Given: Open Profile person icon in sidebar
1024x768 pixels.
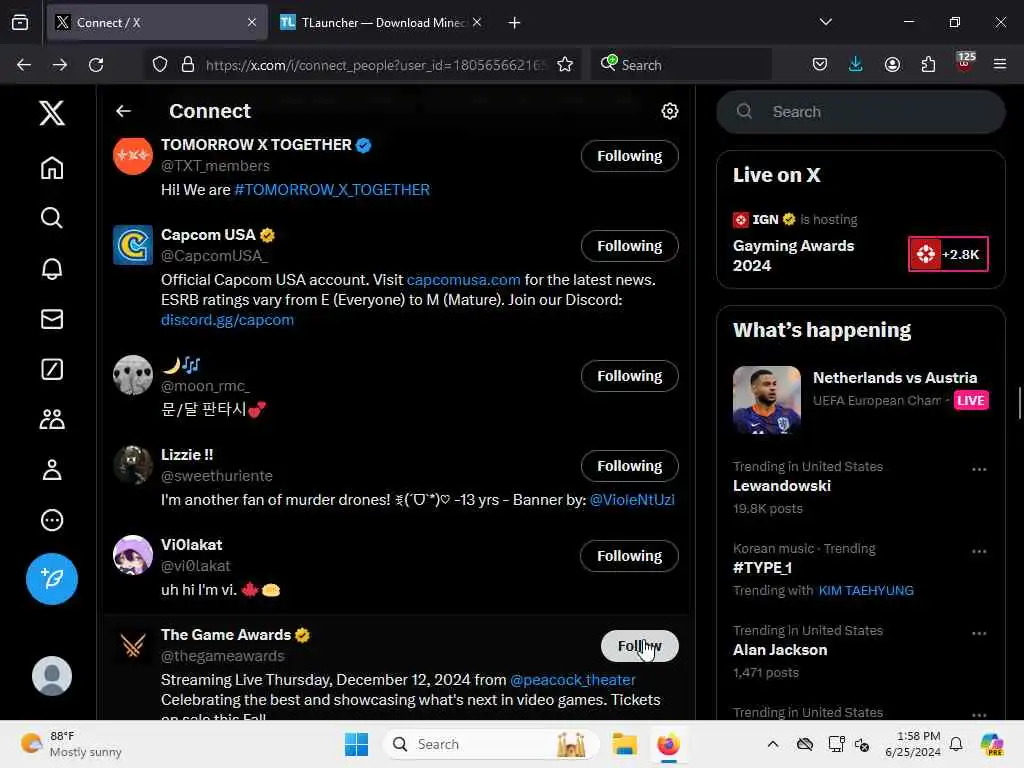Looking at the screenshot, I should coord(52,470).
